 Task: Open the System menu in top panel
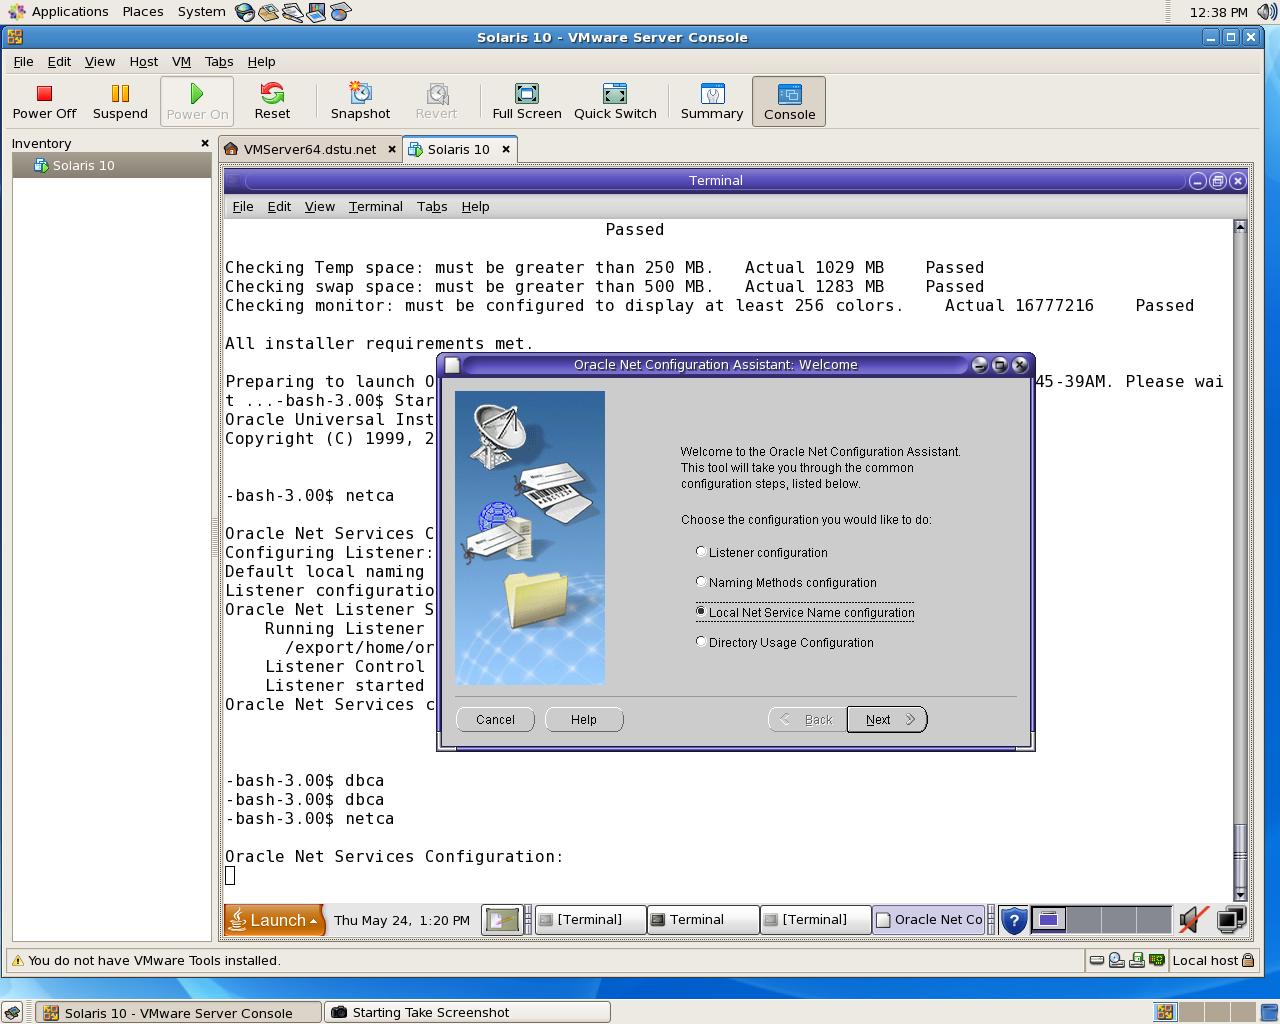201,12
